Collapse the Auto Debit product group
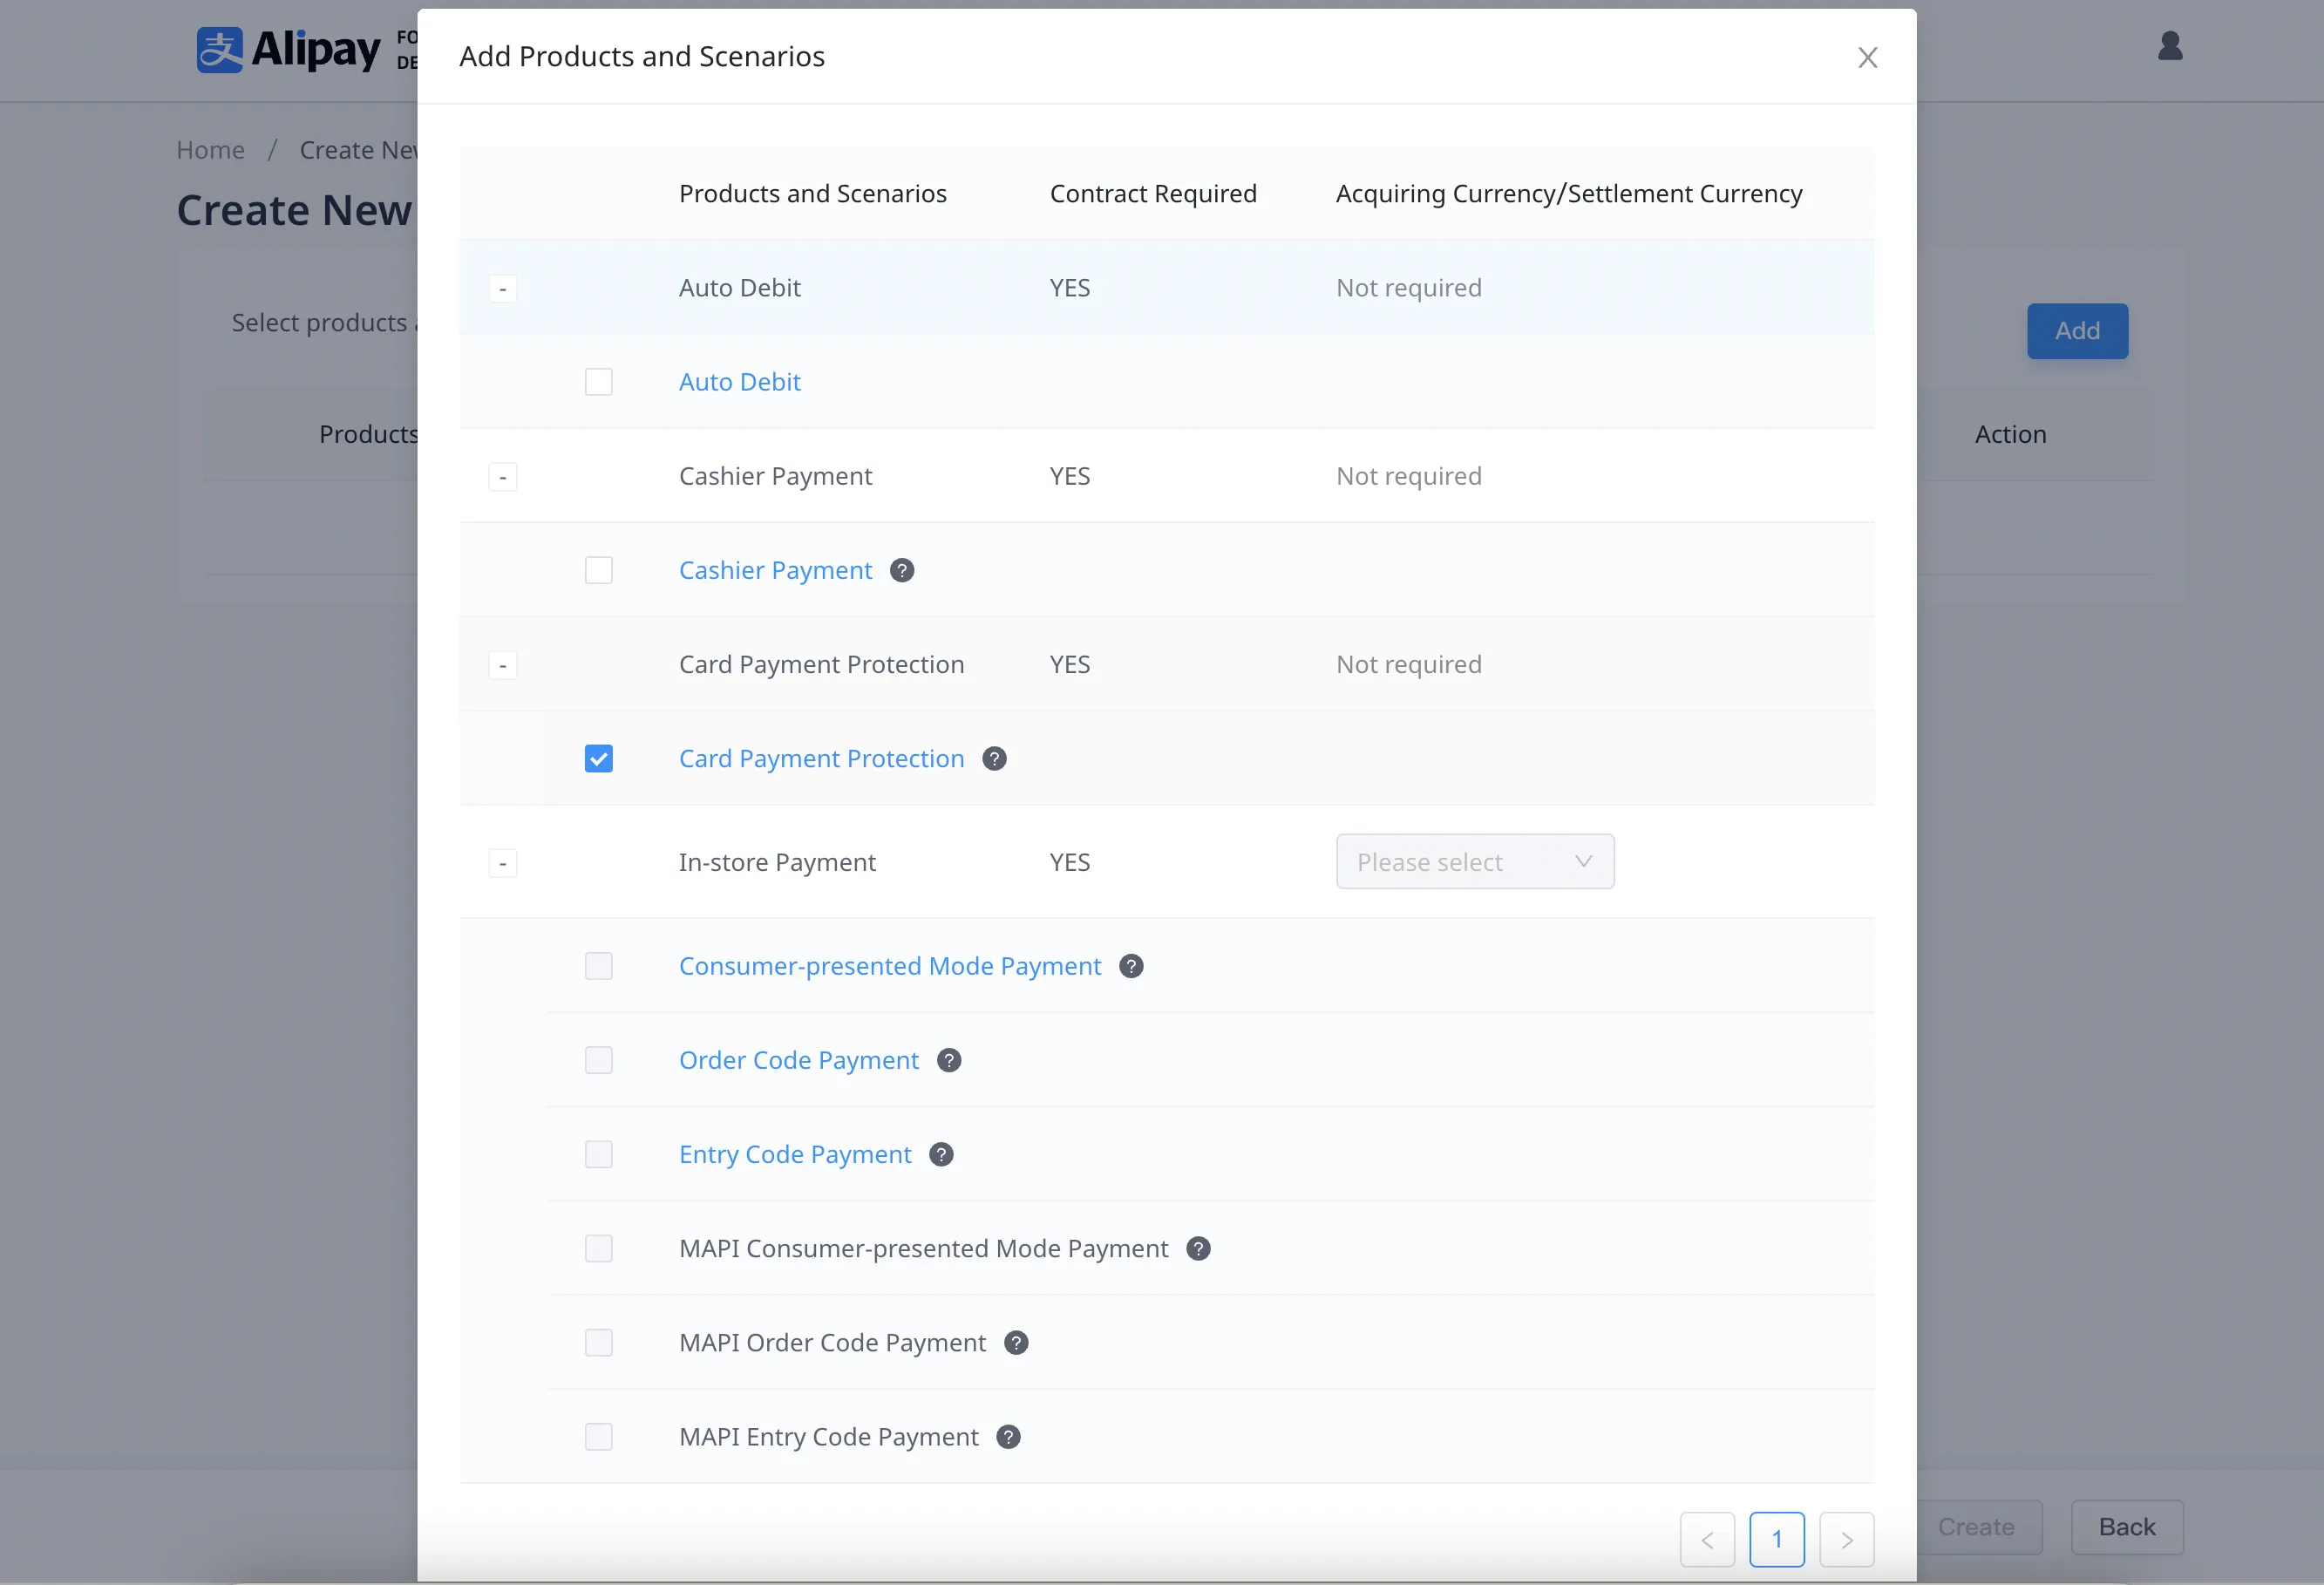 502,289
